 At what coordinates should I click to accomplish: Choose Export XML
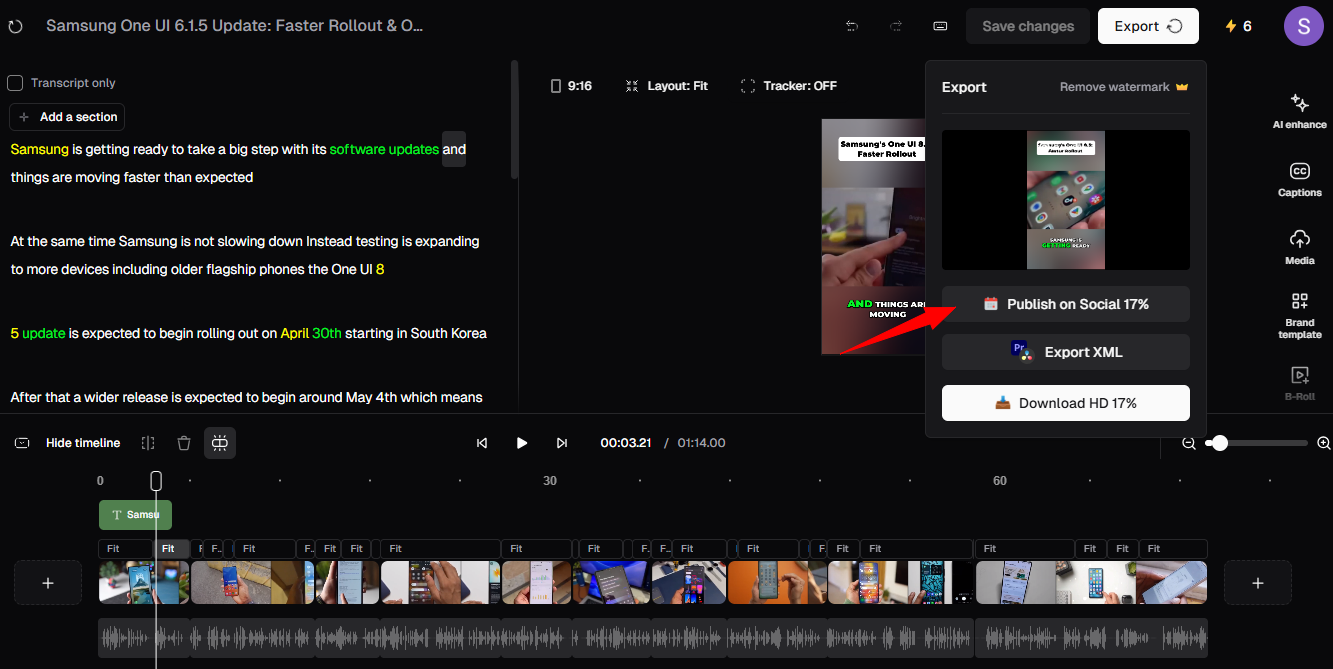pos(1066,352)
